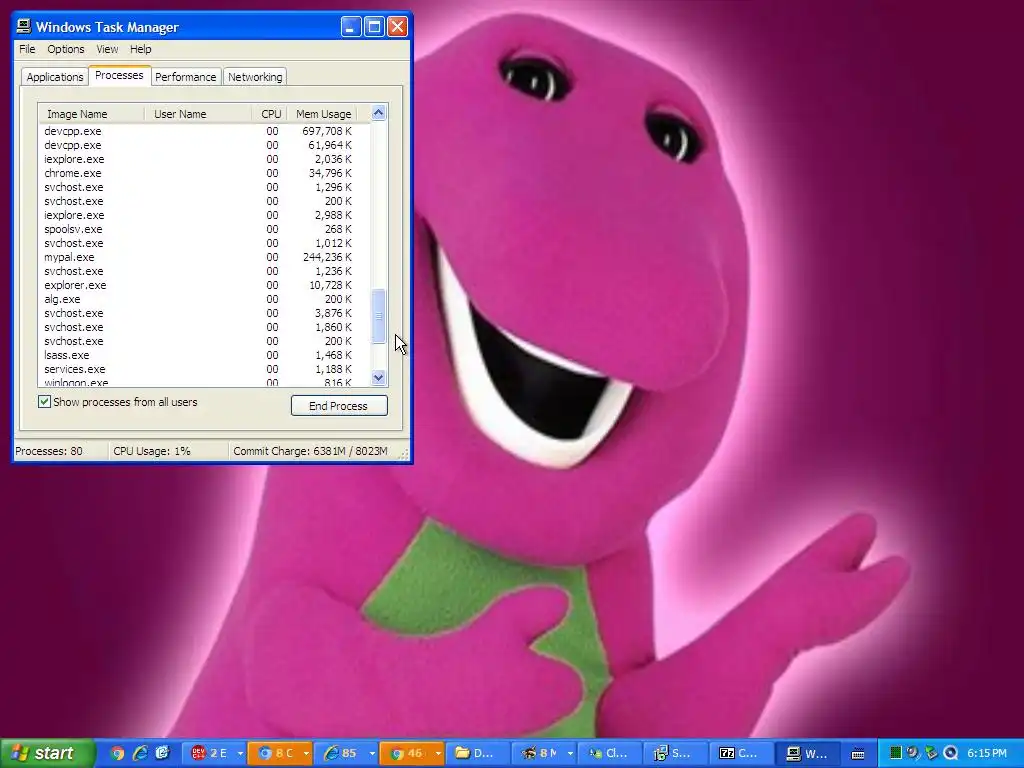
Task: Expand the 8 M taskbar group arrow
Action: click(x=570, y=754)
